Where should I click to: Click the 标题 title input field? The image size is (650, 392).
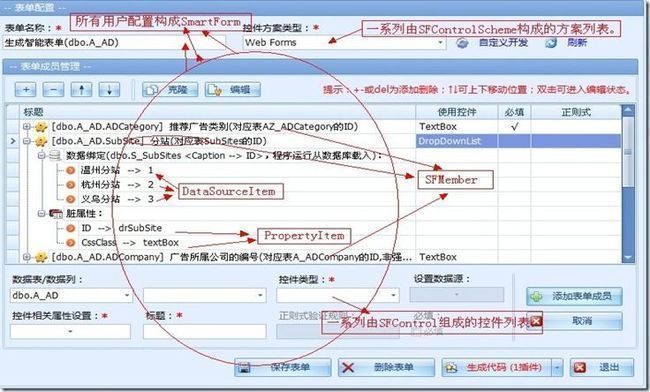tap(204, 332)
